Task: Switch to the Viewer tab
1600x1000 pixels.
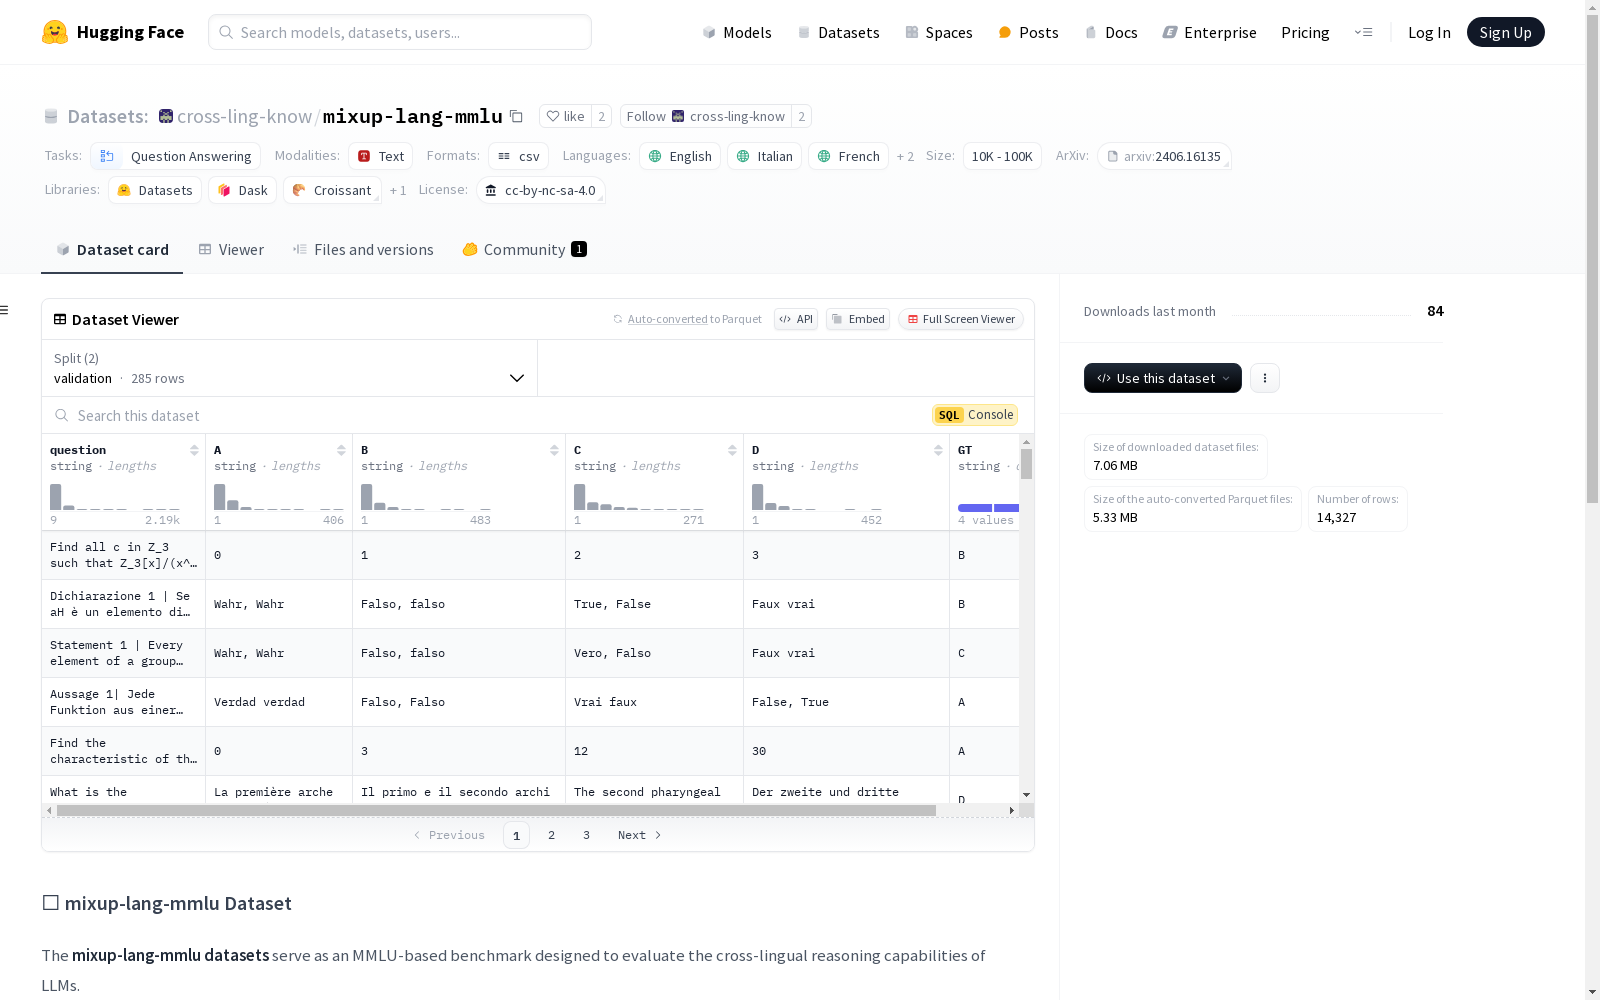Action: click(231, 250)
